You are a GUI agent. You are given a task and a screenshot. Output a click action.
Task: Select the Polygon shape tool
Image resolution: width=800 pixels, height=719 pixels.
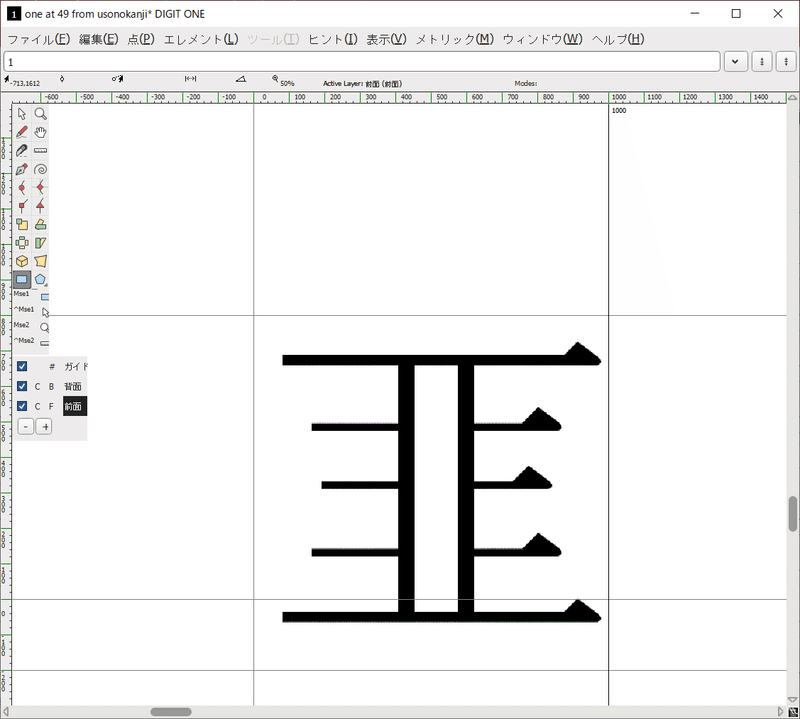point(40,279)
